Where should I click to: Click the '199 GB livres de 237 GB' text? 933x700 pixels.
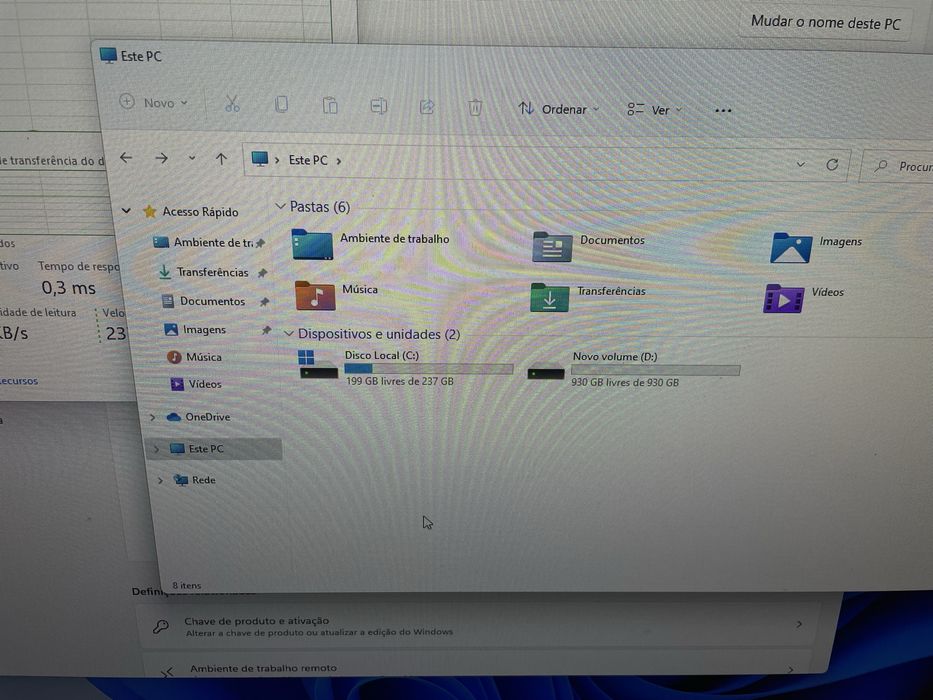tap(399, 381)
